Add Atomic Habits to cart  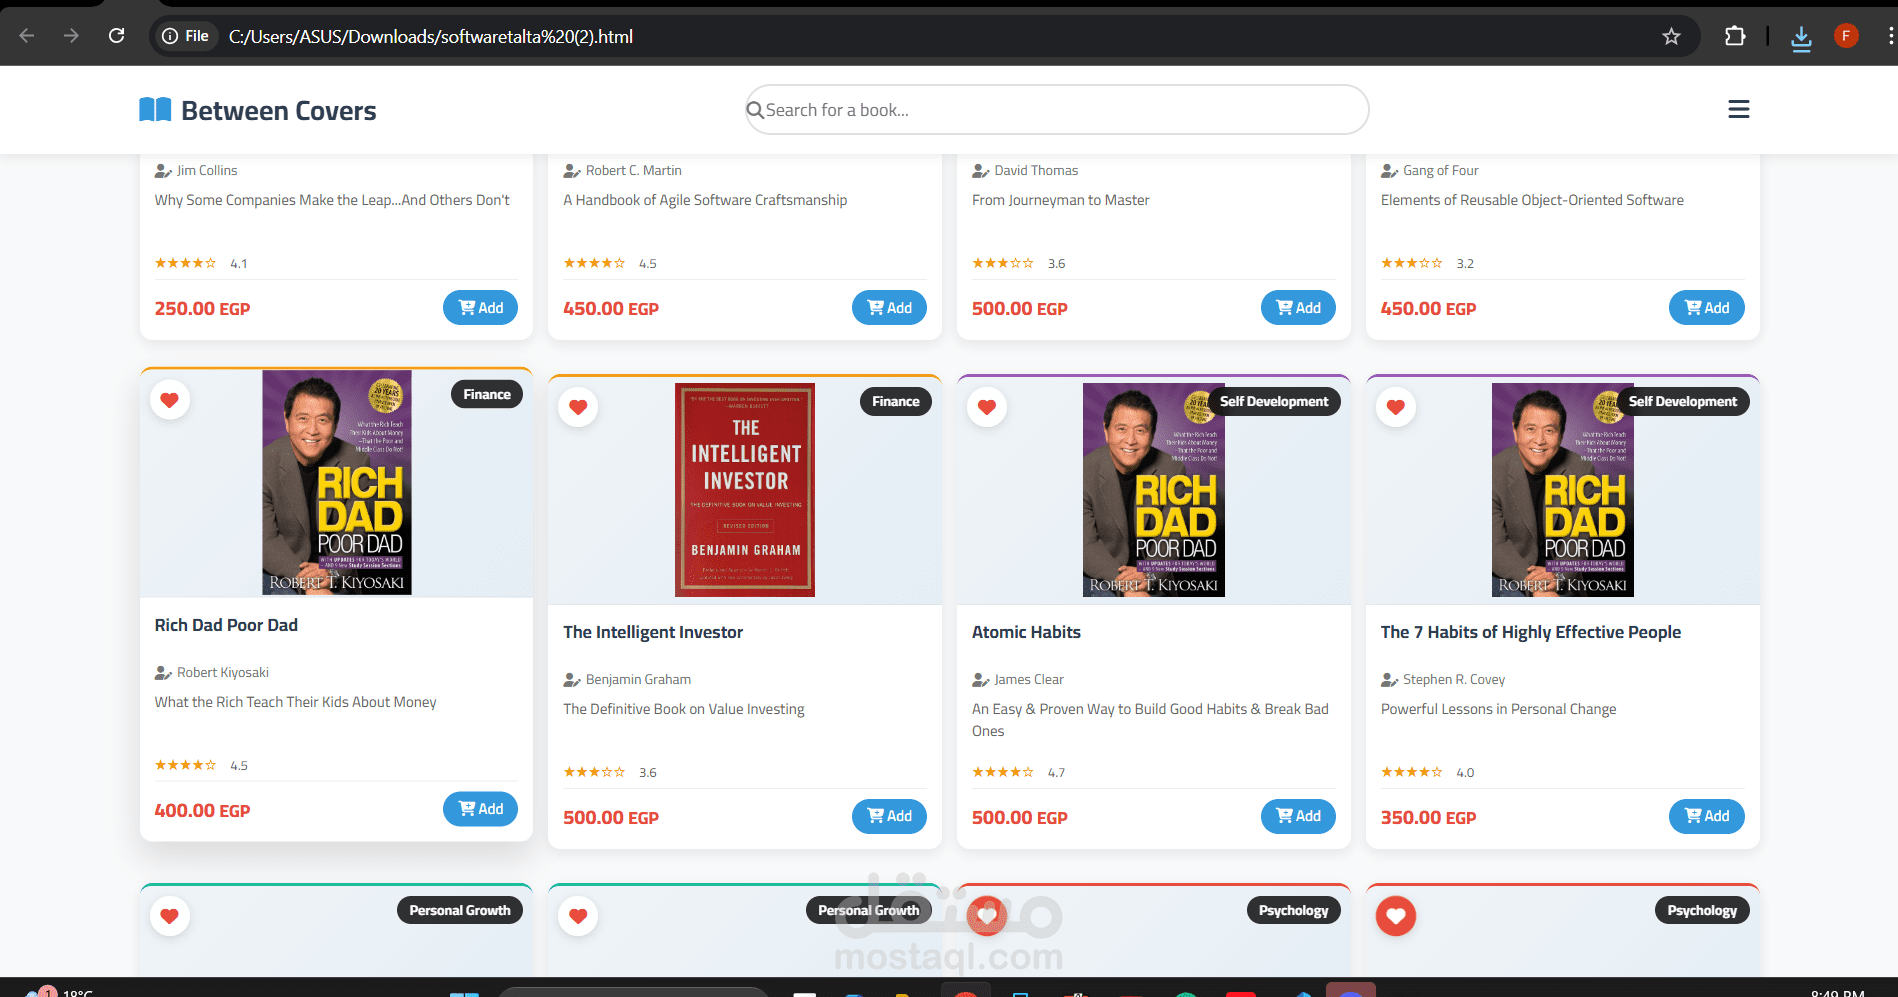click(1298, 816)
